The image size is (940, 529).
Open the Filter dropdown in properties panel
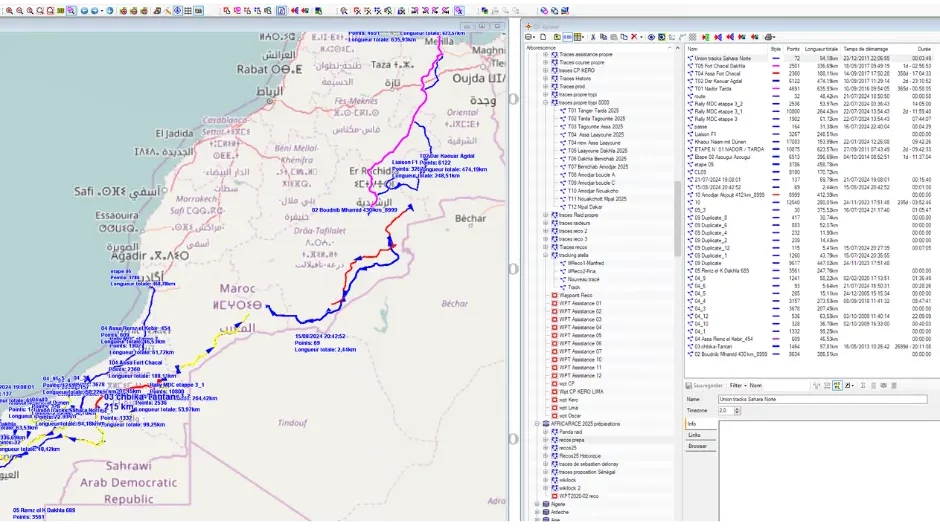click(736, 385)
